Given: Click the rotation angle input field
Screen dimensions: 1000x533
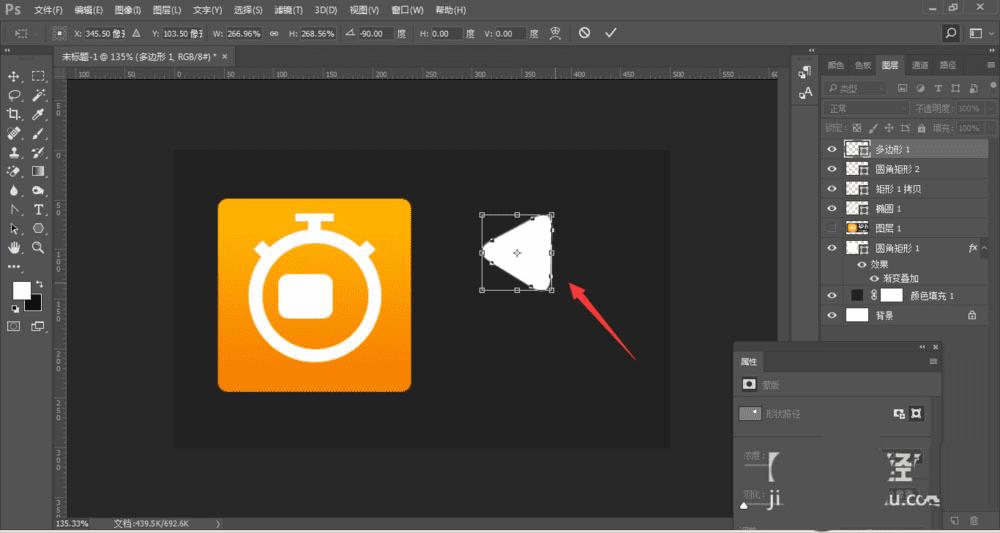Looking at the screenshot, I should coord(376,33).
